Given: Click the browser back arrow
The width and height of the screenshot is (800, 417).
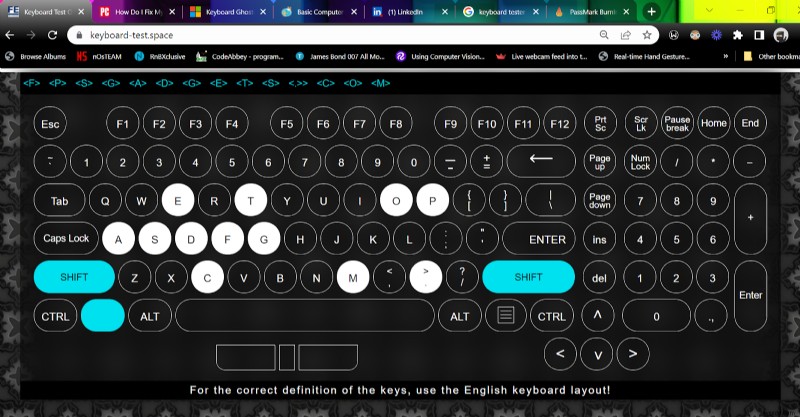Looking at the screenshot, I should tap(10, 35).
